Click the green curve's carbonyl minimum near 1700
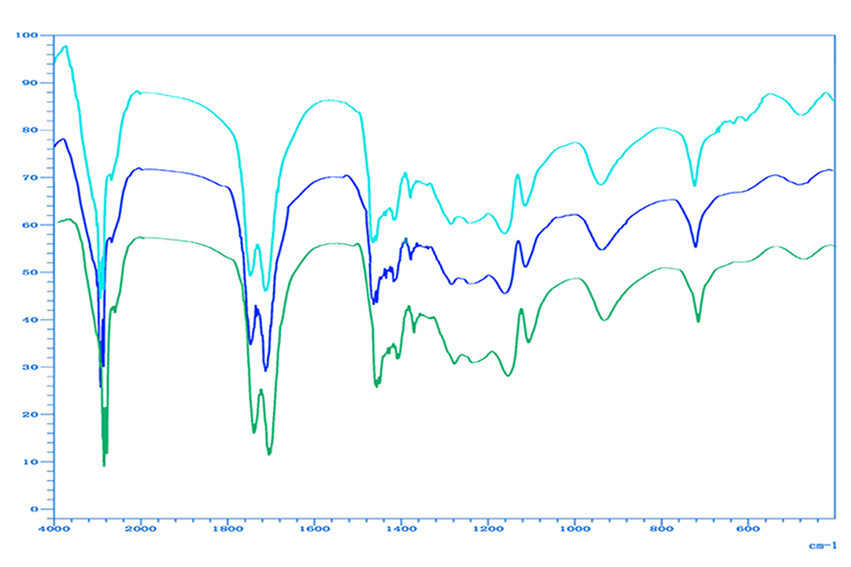This screenshot has width=851, height=567. pyautogui.click(x=269, y=454)
